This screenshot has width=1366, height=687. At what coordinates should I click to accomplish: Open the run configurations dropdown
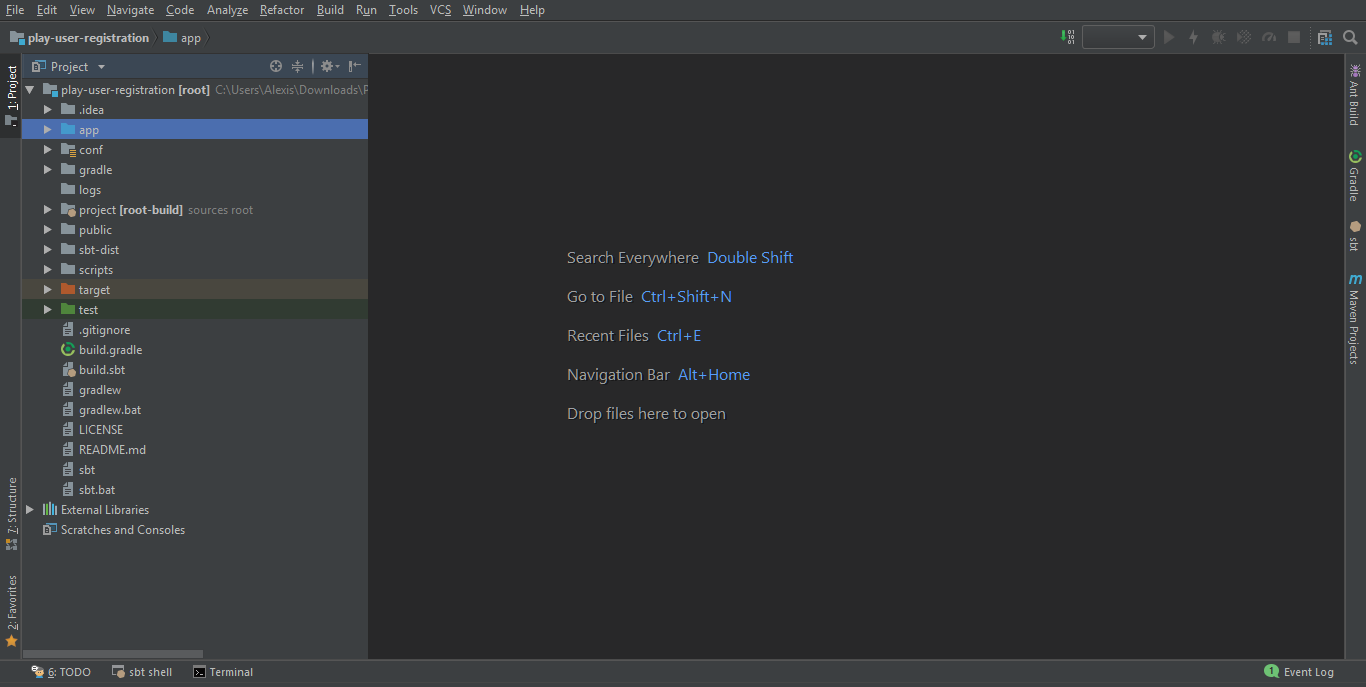coord(1117,37)
